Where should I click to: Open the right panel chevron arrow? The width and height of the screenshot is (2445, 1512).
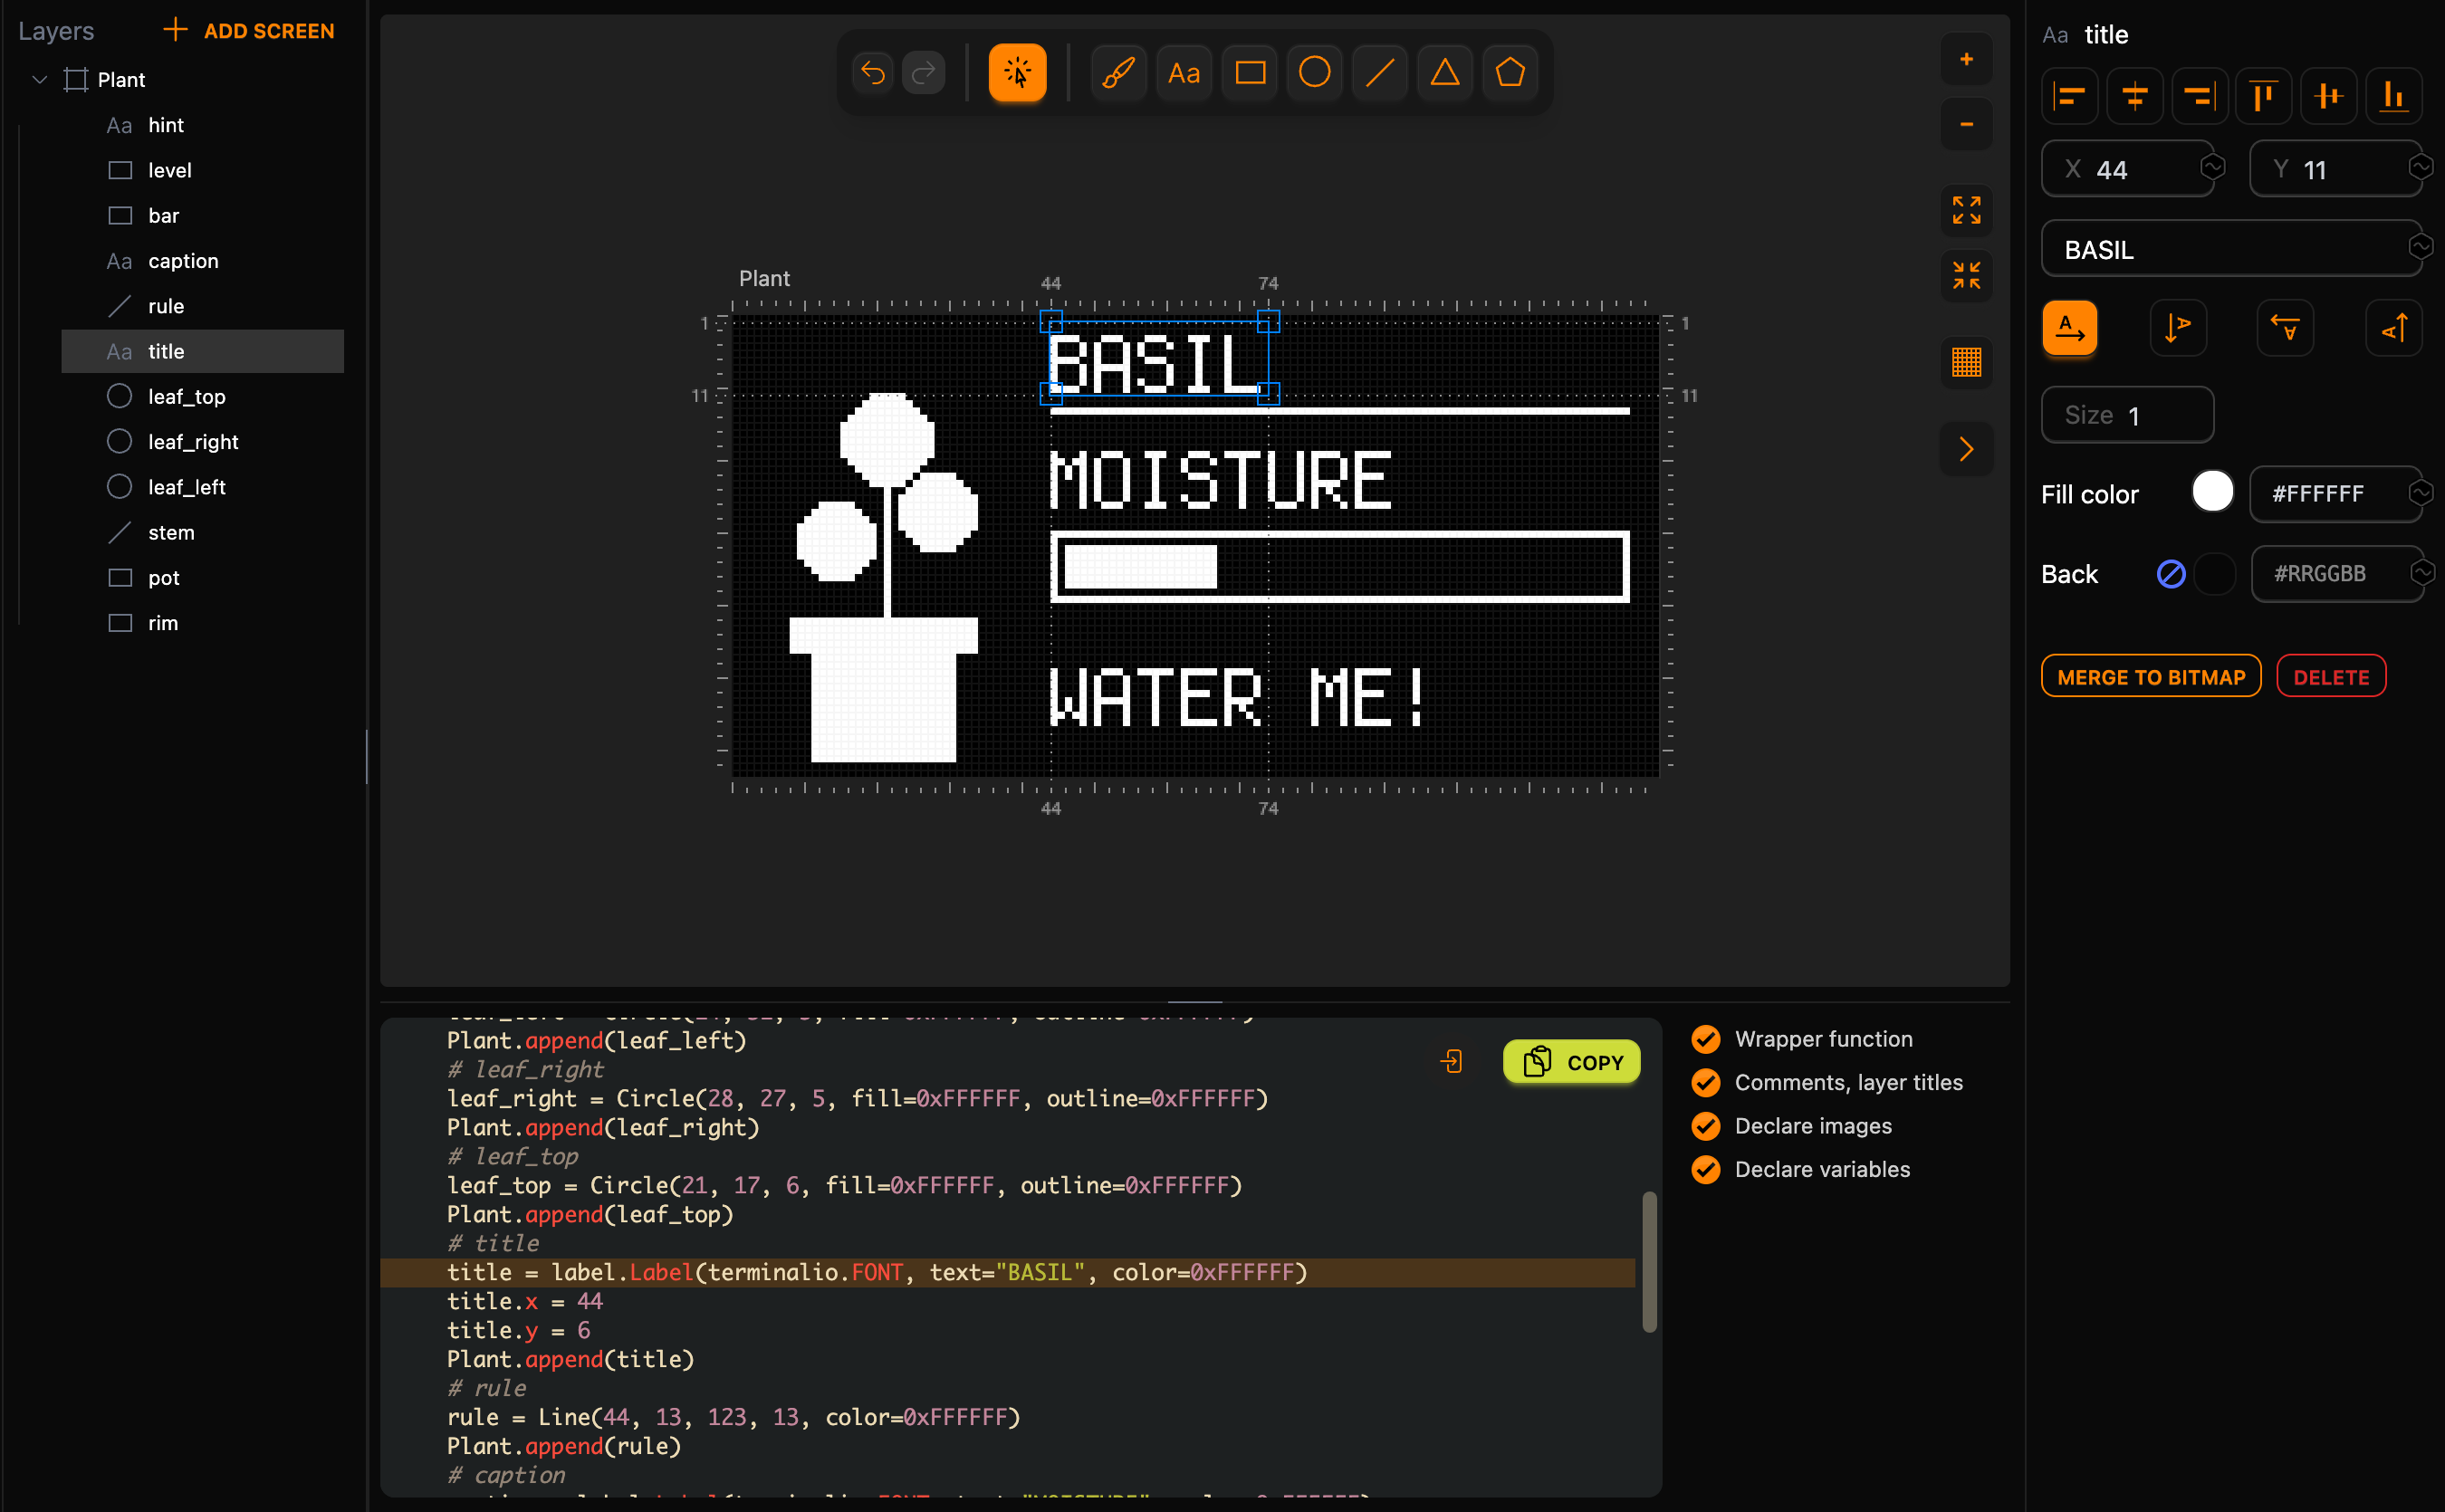(x=1966, y=449)
